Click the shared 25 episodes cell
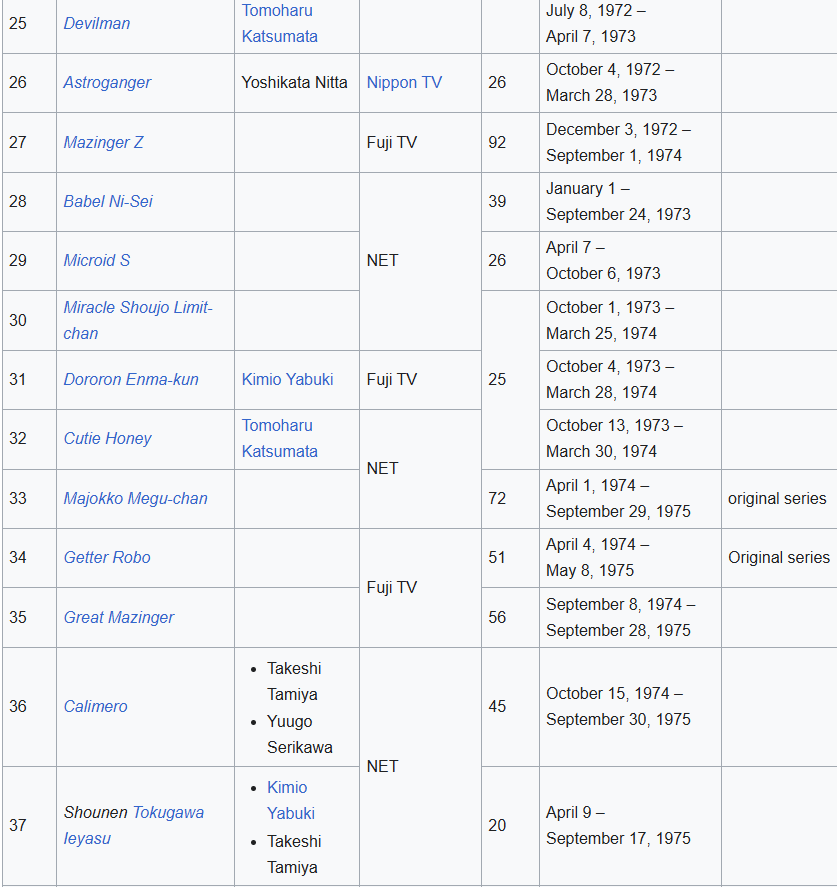837x887 pixels. pos(510,380)
